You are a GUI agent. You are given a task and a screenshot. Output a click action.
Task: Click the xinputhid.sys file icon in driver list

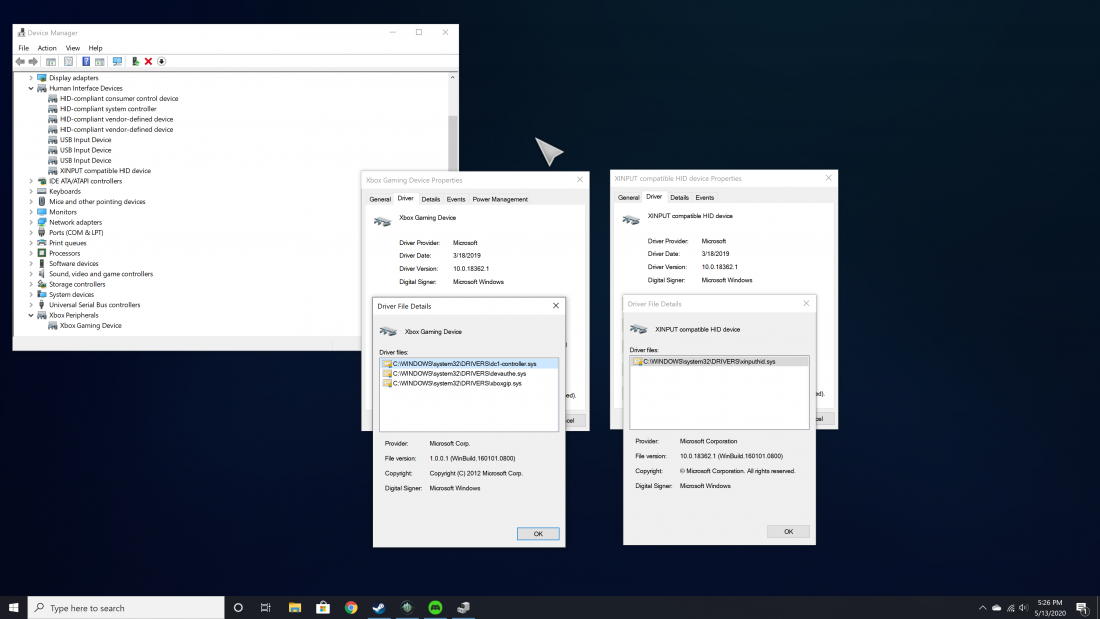pyautogui.click(x=638, y=361)
